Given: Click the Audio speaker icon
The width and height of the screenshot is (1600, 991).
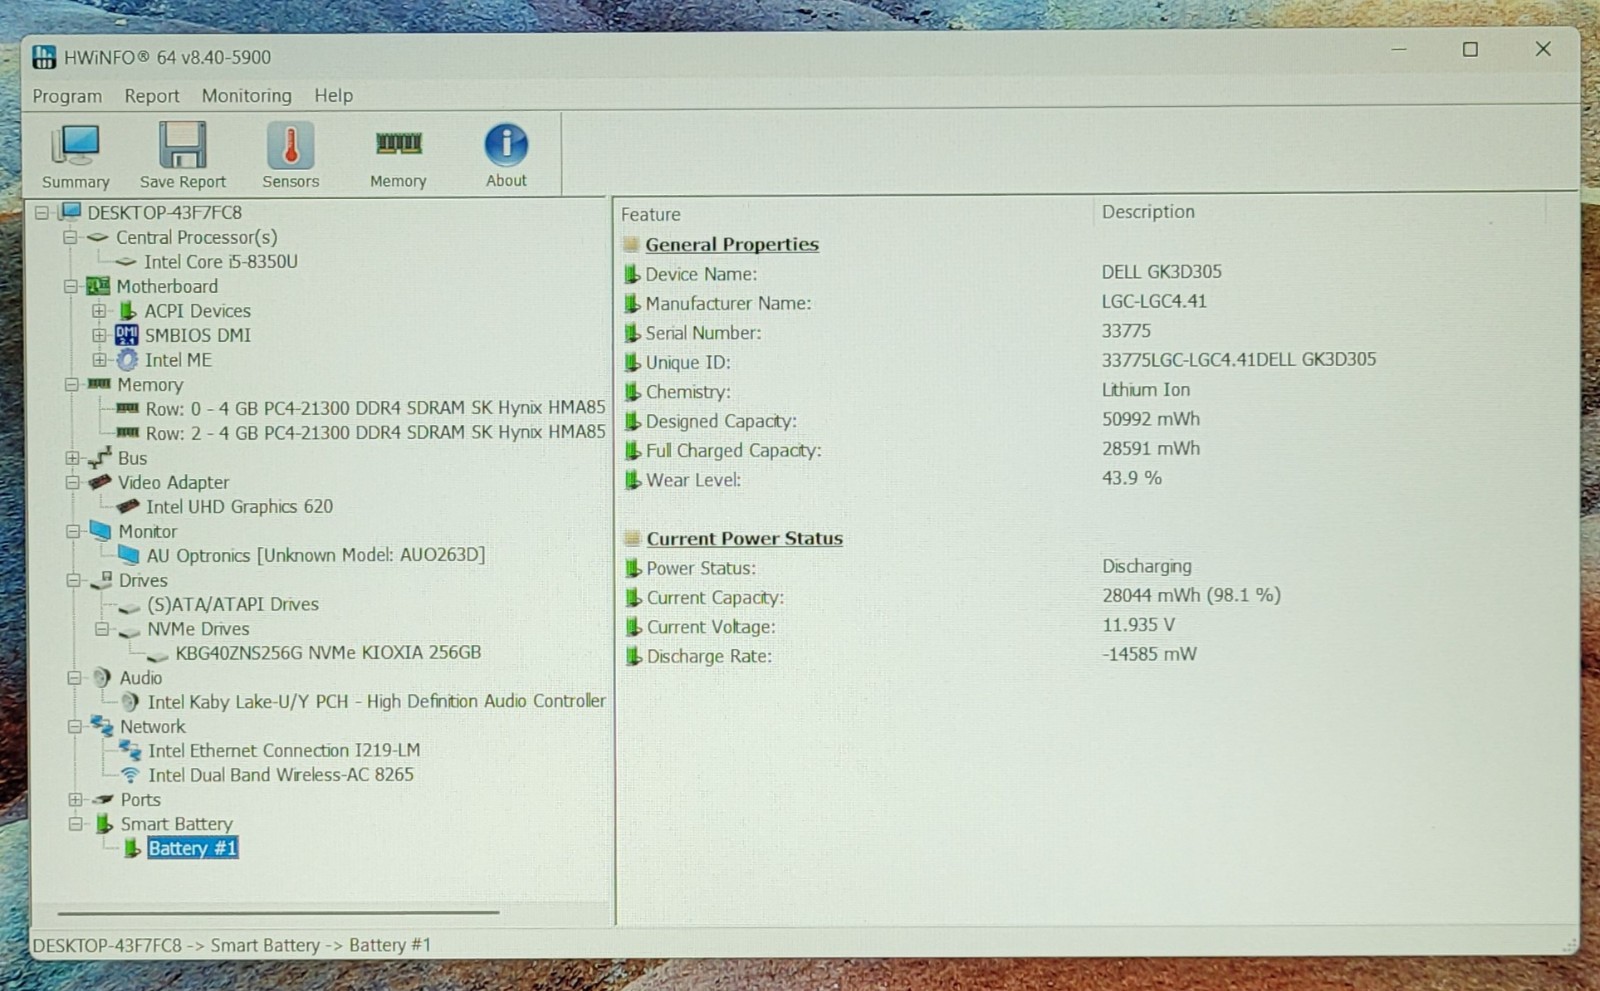Looking at the screenshot, I should 101,677.
